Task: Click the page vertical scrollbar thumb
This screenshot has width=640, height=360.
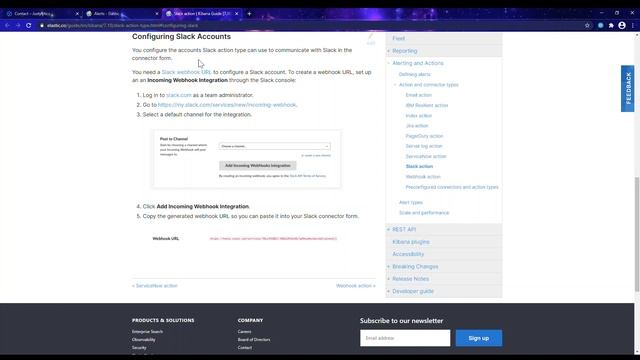Action: pos(637,234)
